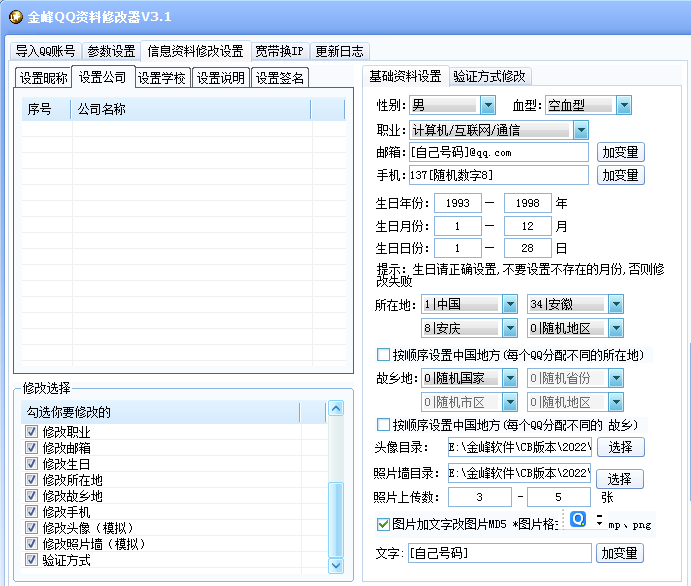691x586 pixels.
Task: Open the 性别 dropdown
Action: [488, 105]
